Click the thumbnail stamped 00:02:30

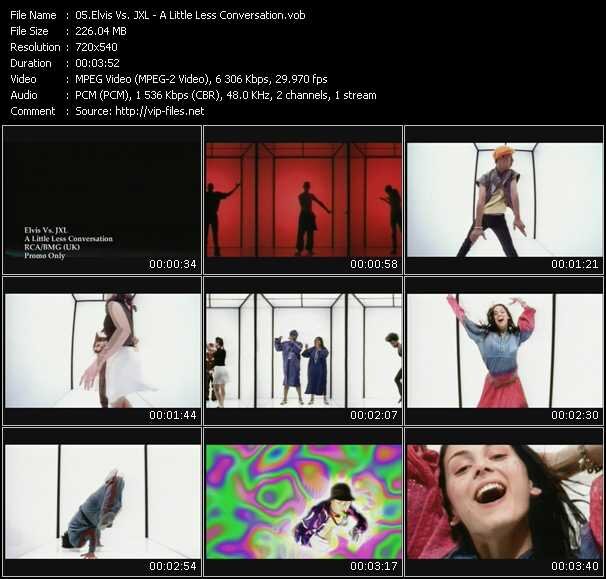coord(504,351)
